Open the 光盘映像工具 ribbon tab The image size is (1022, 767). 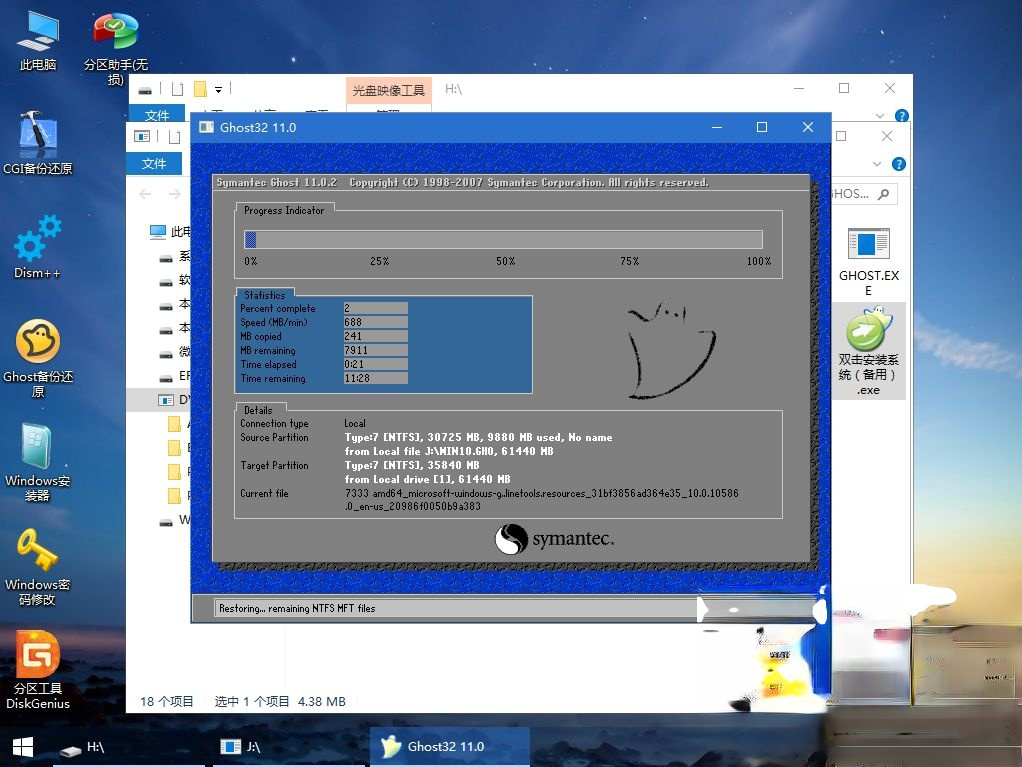(388, 91)
